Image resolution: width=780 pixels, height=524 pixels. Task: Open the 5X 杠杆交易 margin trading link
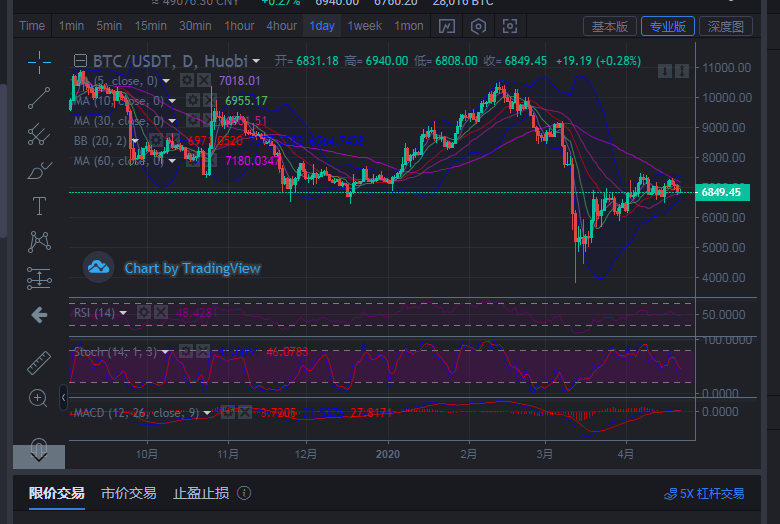tap(704, 494)
